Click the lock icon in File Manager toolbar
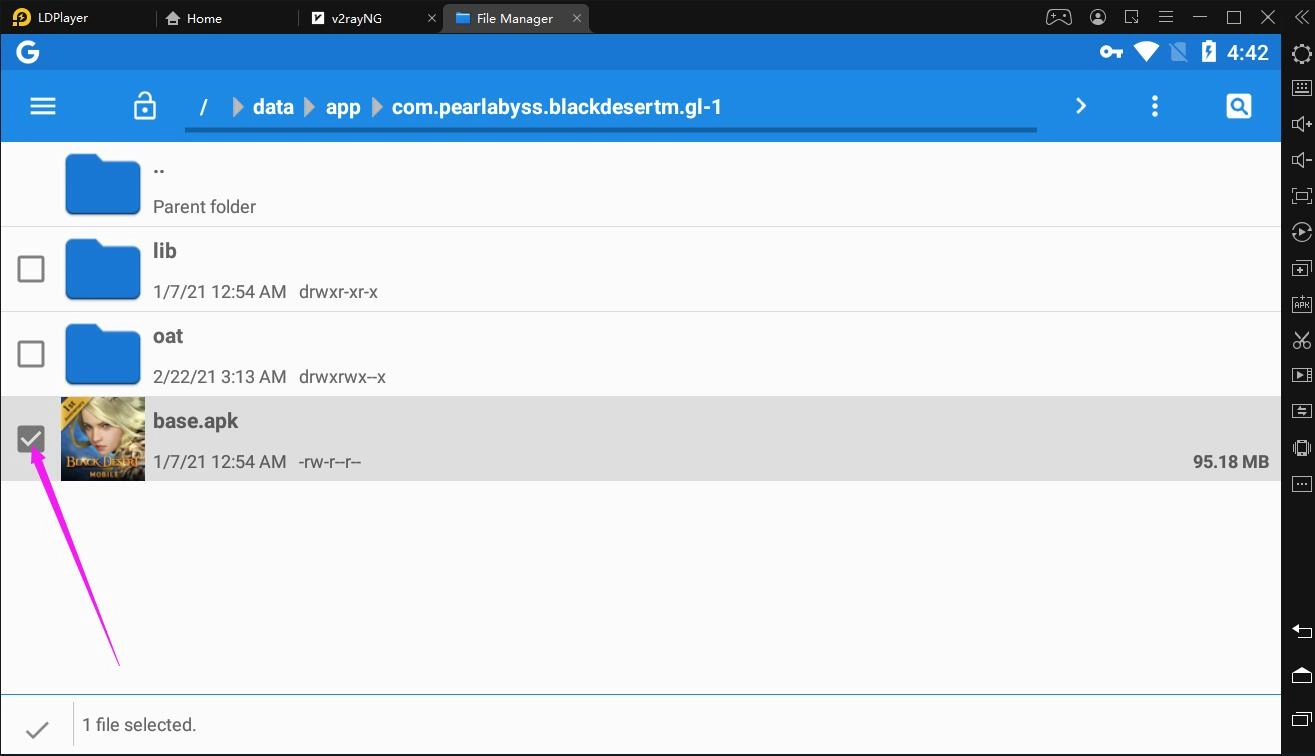Screen dimensions: 1315x756 tap(144, 106)
